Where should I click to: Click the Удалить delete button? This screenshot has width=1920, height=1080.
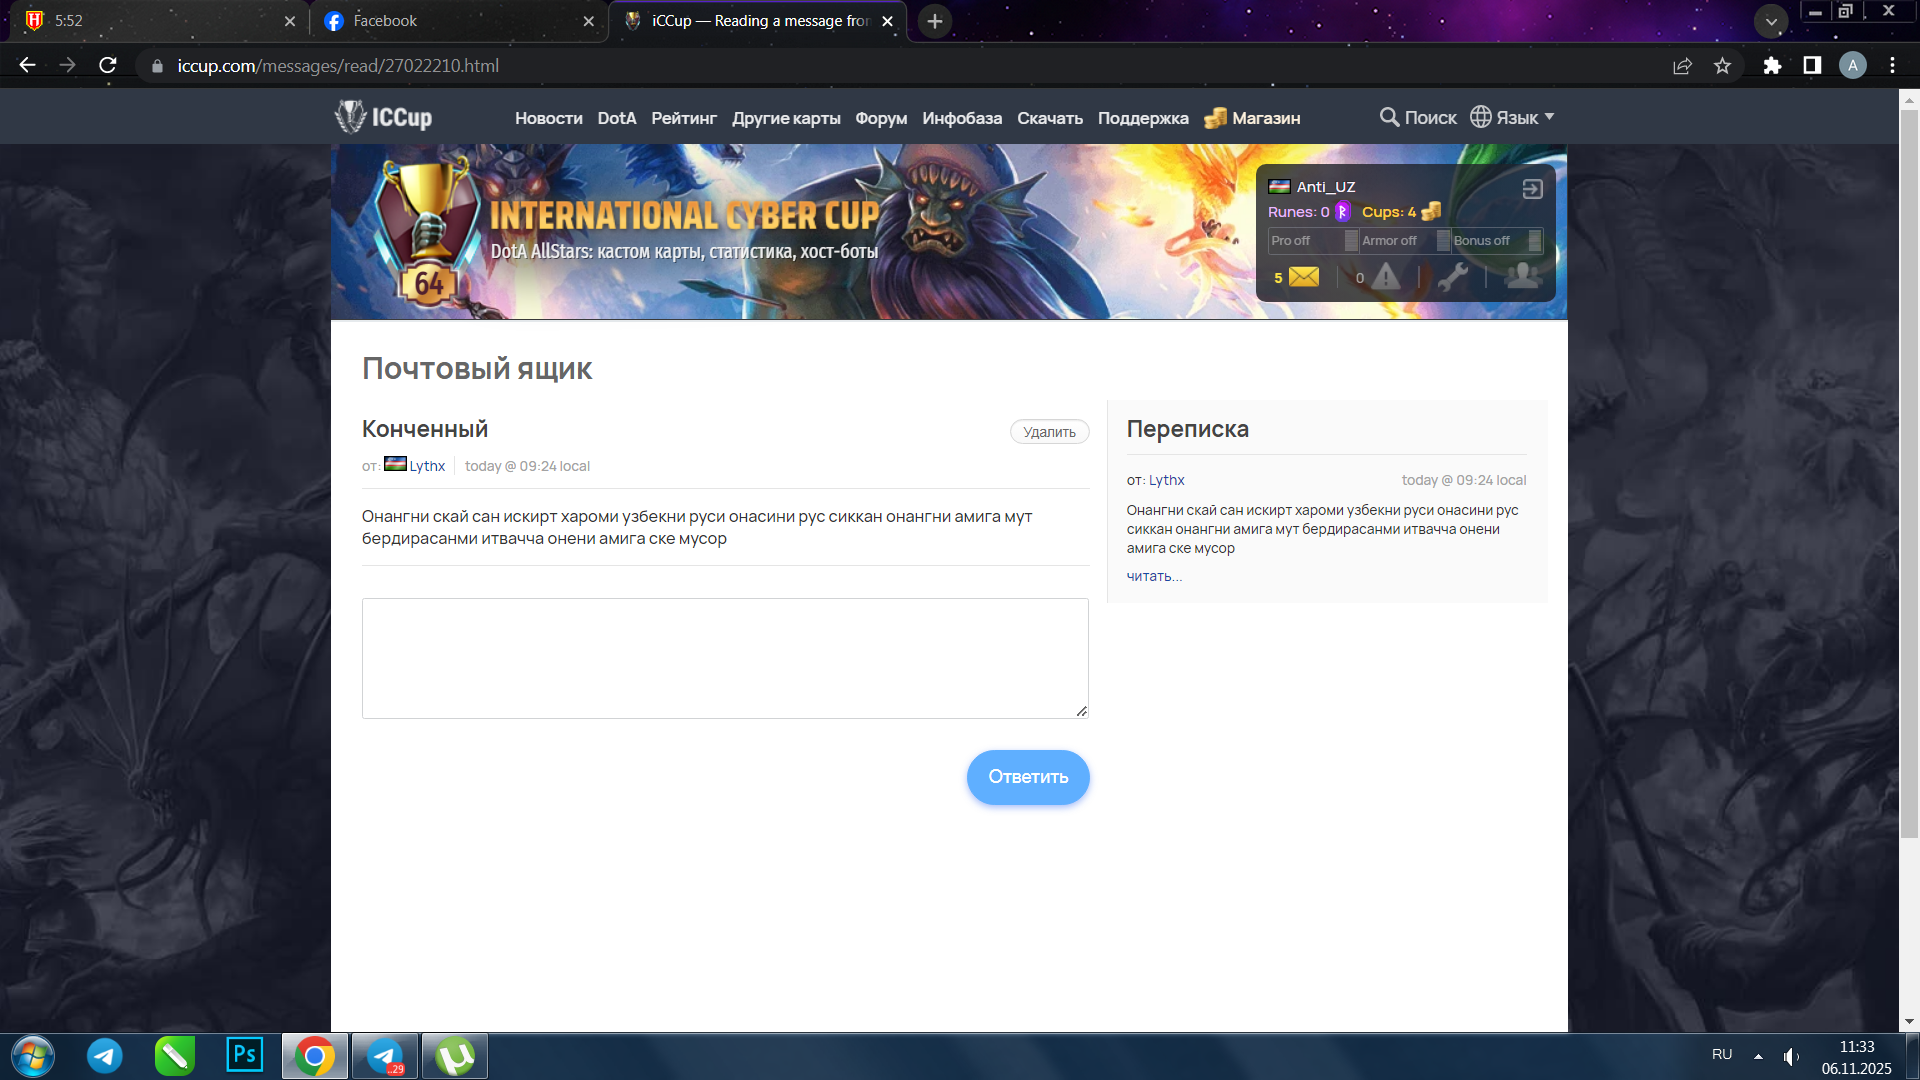pos(1049,432)
